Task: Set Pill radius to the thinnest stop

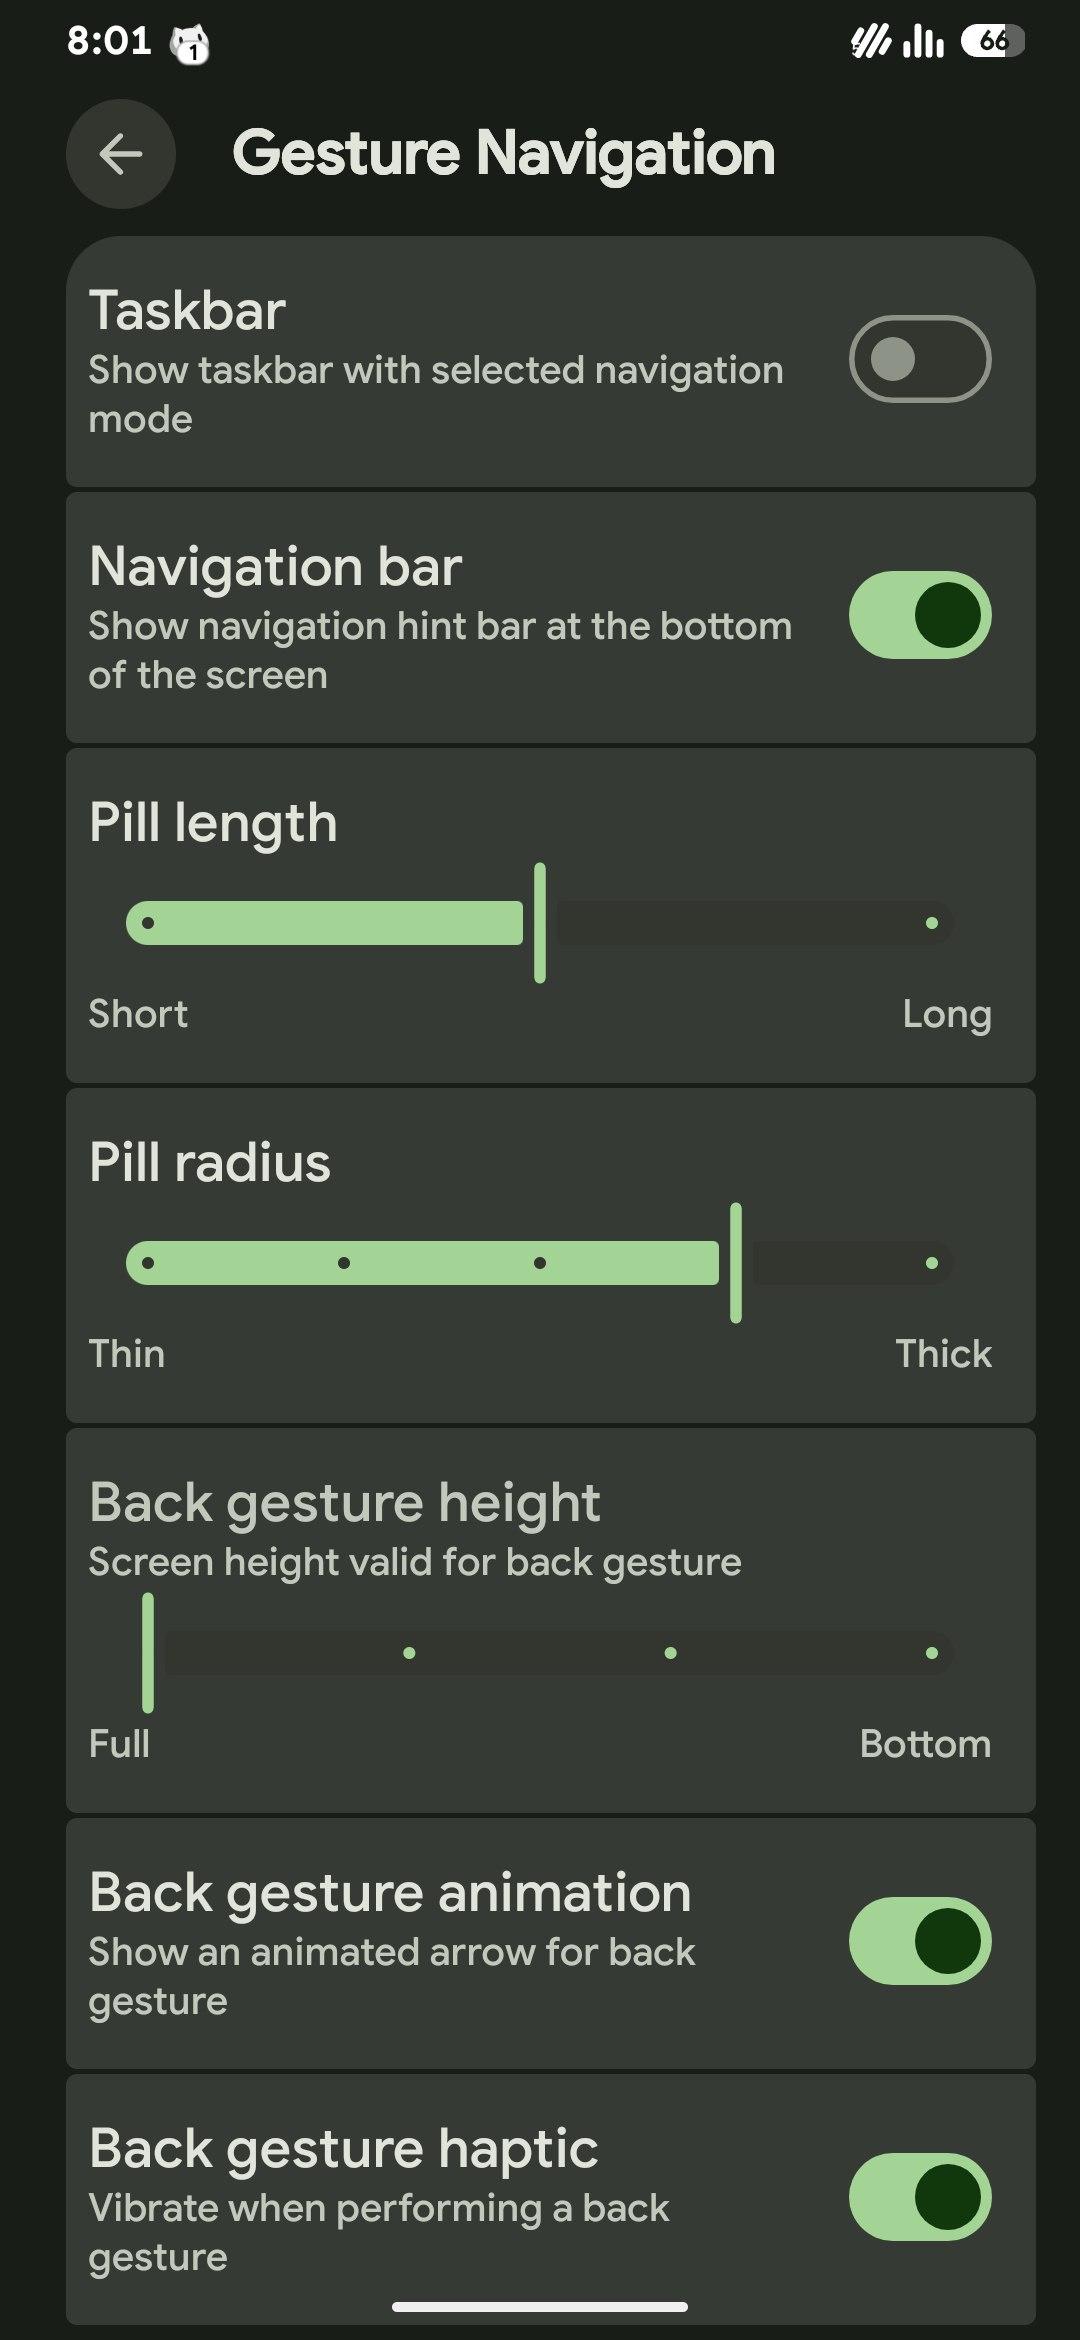Action: coord(148,1263)
